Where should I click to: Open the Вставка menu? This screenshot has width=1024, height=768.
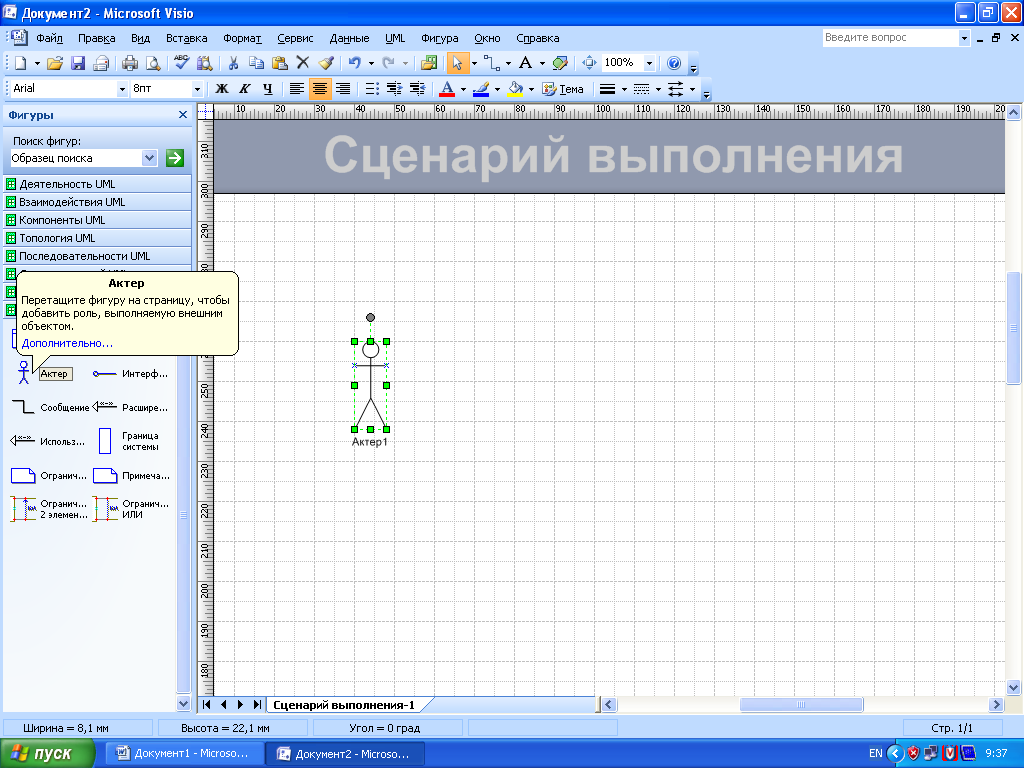[186, 38]
